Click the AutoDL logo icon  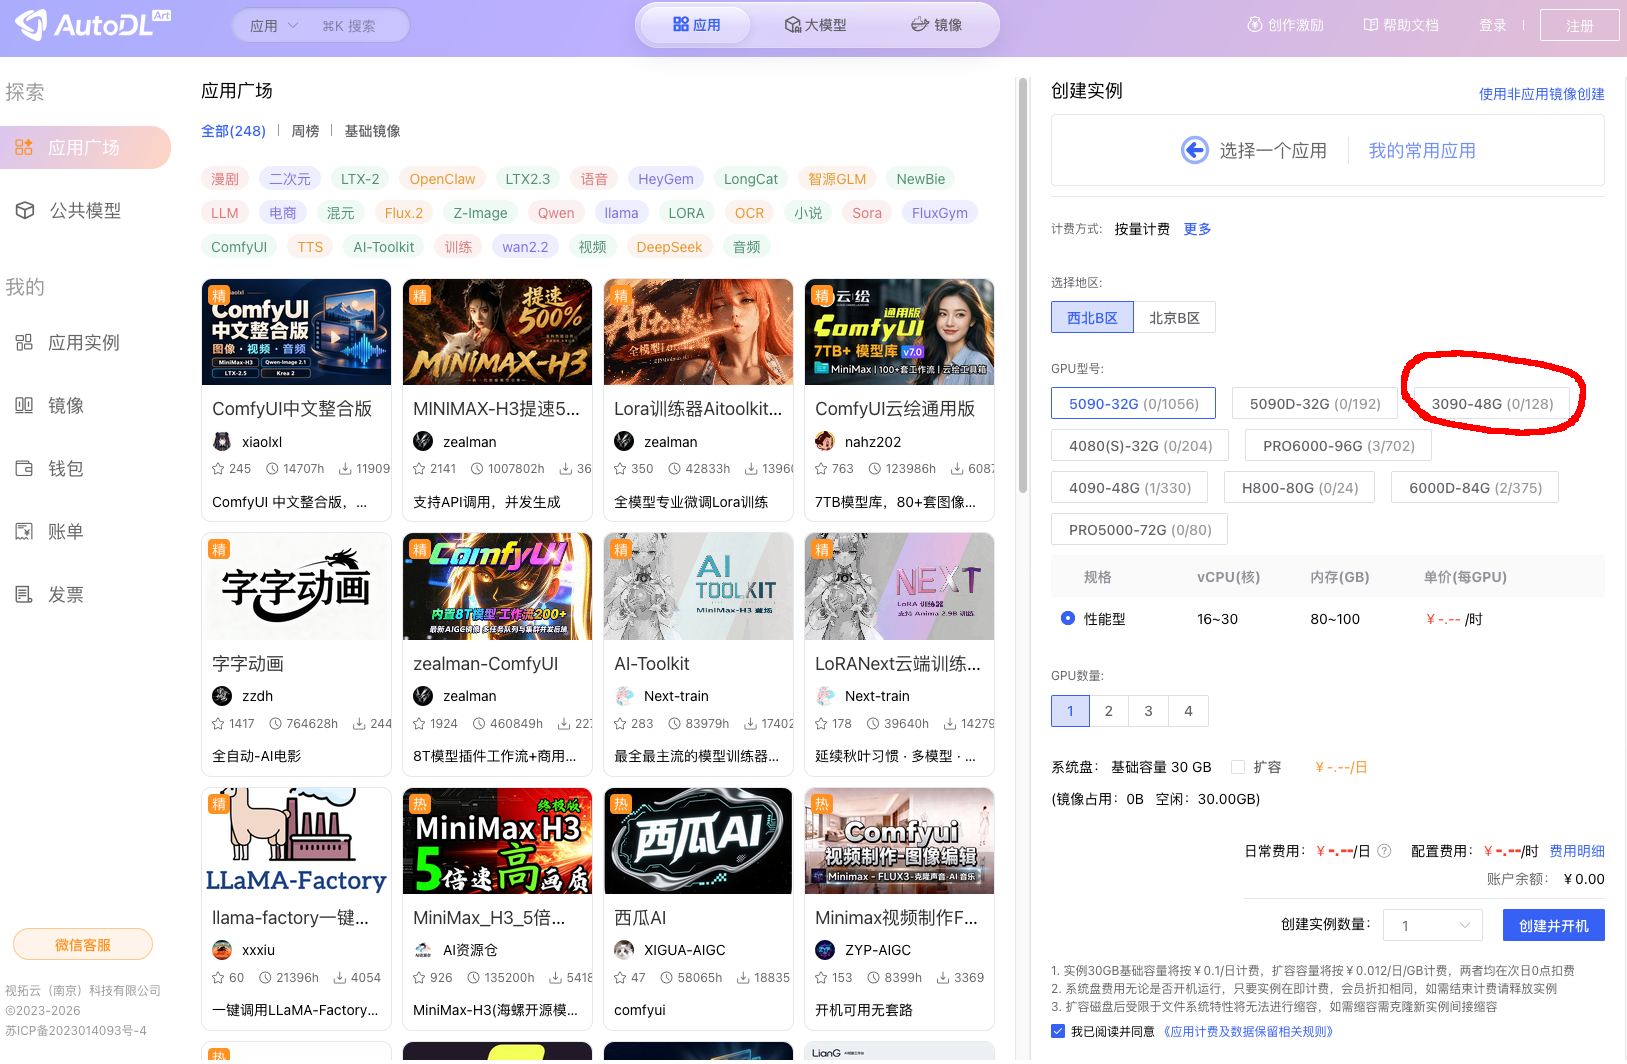click(x=31, y=25)
